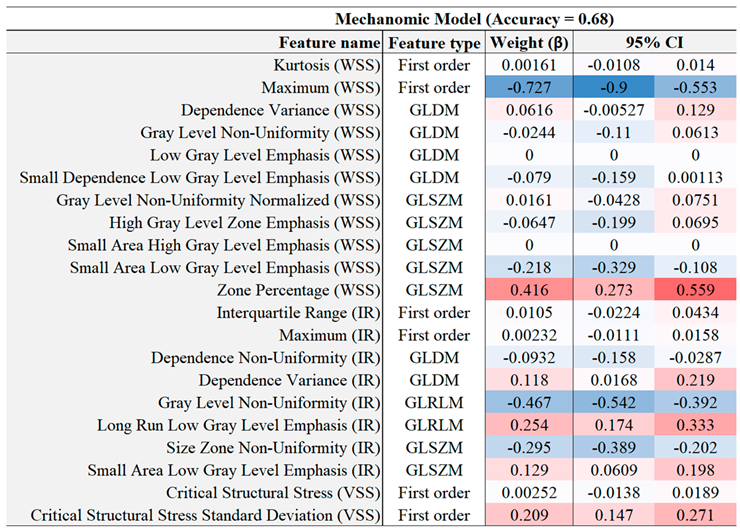Select the Feature type column header
Image resolution: width=740 pixels, height=530 pixels.
click(433, 43)
